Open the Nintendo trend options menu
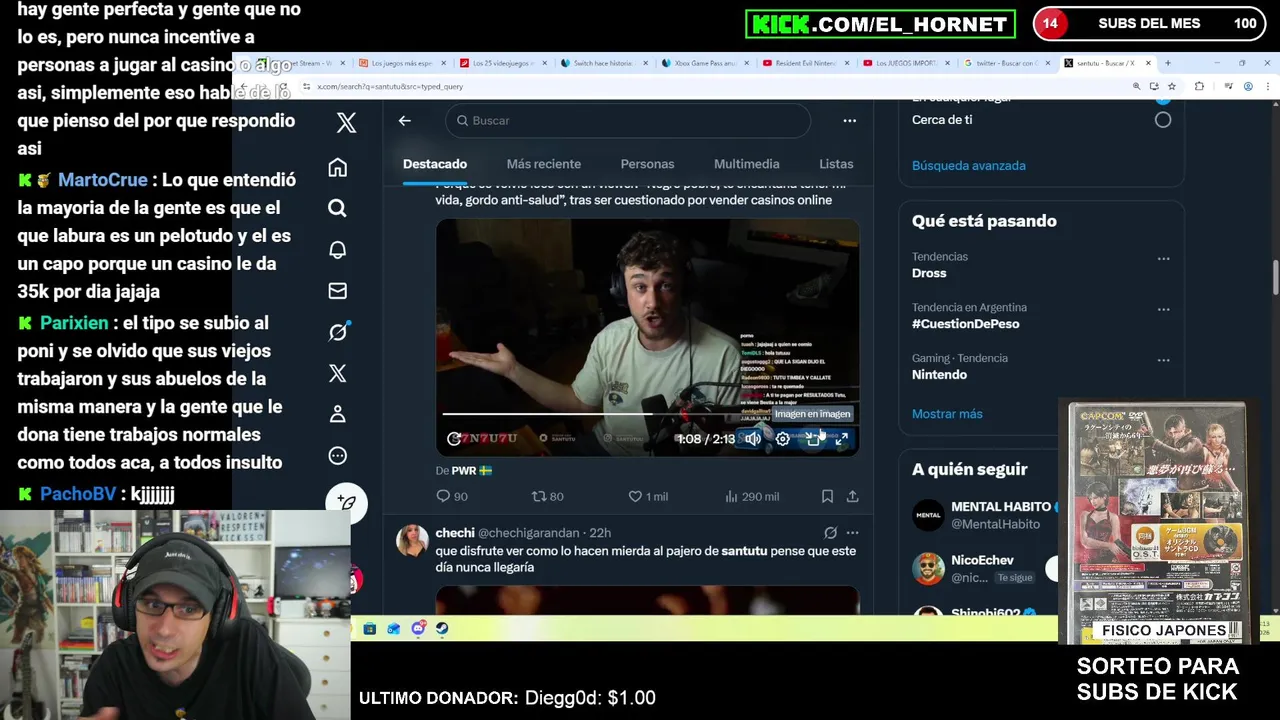 pos(1163,360)
